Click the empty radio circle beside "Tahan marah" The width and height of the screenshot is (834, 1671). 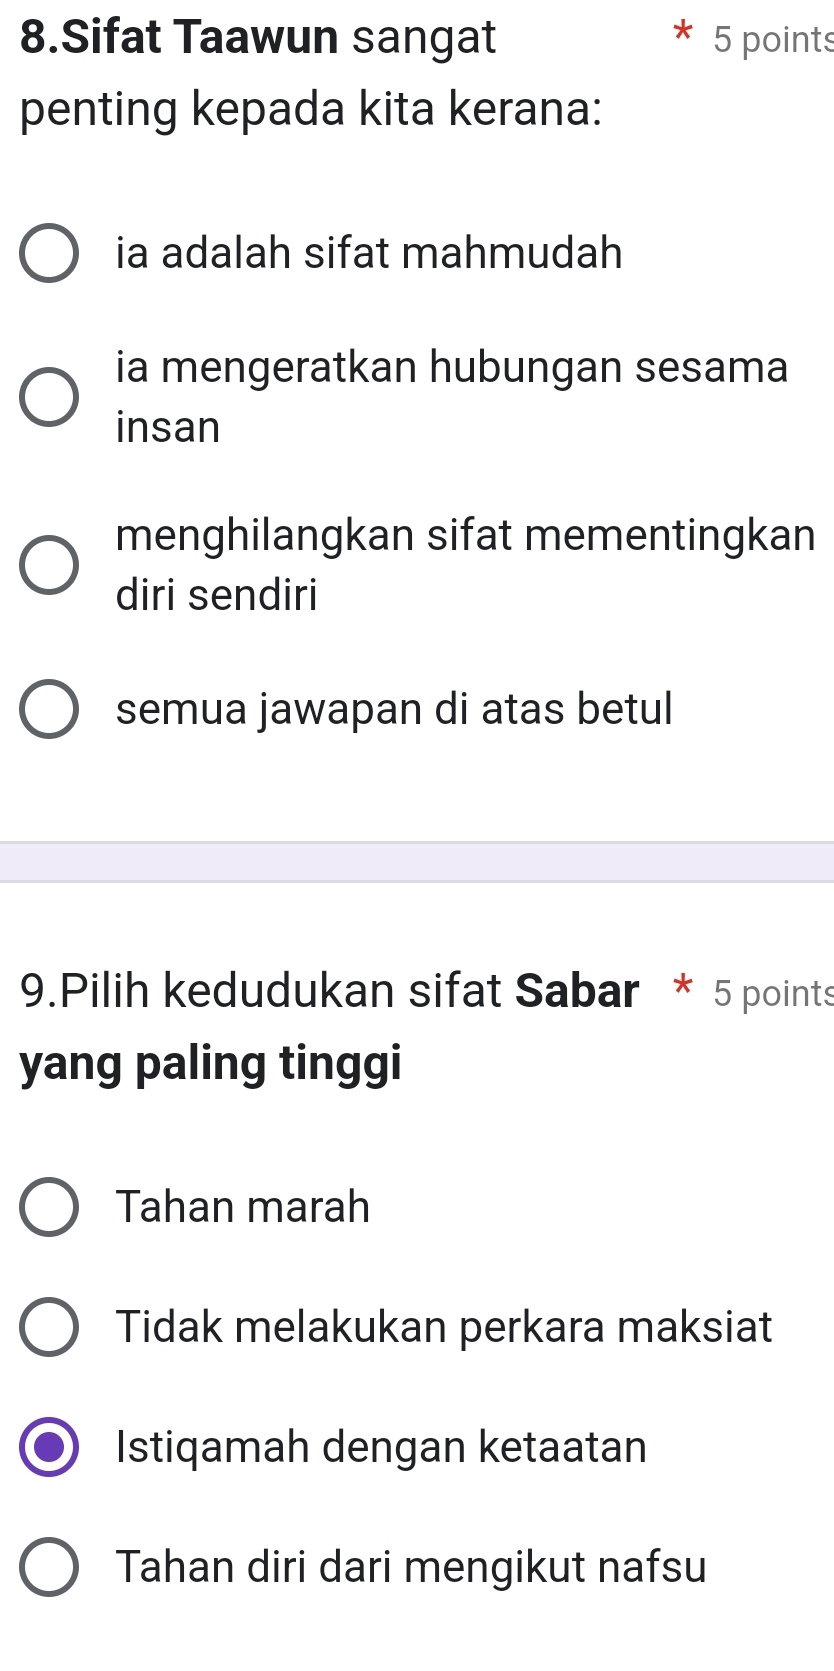click(48, 1207)
